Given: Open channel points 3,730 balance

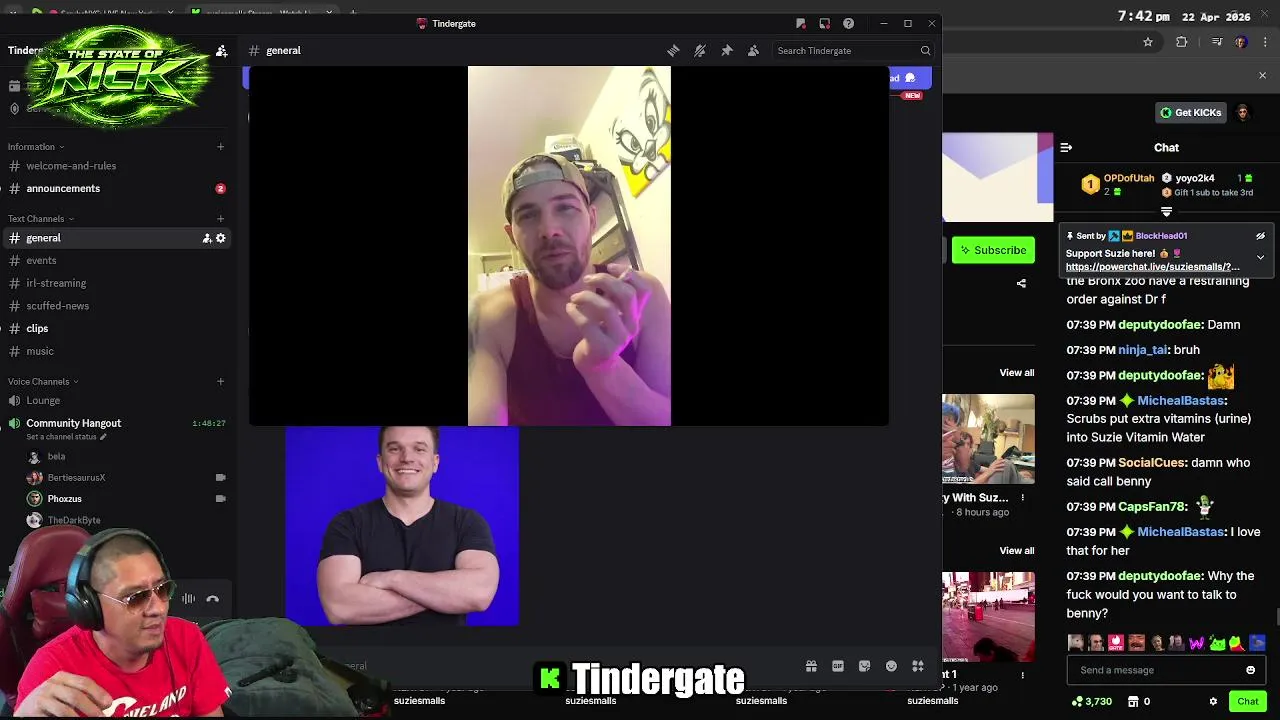Looking at the screenshot, I should coord(1092,702).
